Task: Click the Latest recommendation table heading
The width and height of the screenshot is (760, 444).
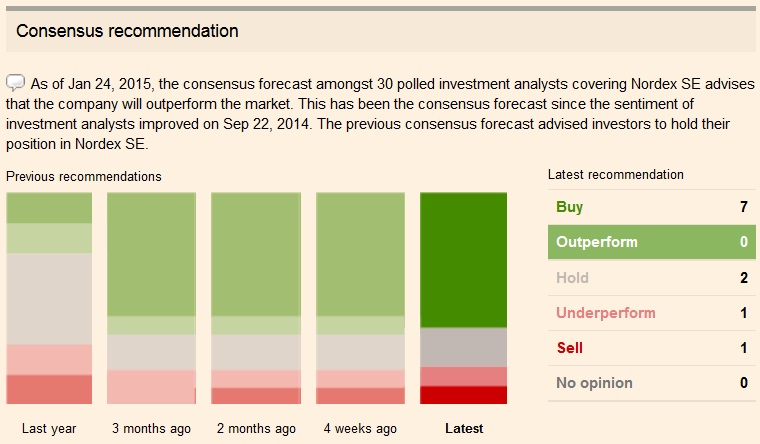Action: (x=616, y=174)
